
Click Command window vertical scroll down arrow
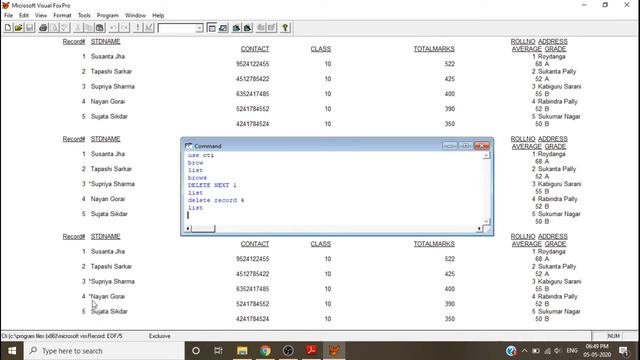click(x=486, y=221)
